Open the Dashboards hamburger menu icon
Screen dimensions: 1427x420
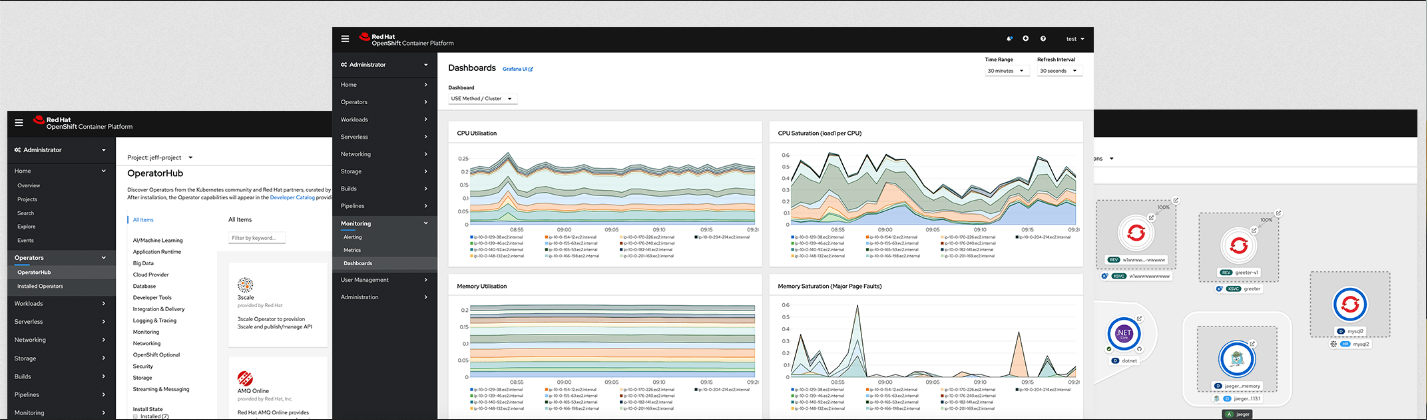click(x=345, y=39)
